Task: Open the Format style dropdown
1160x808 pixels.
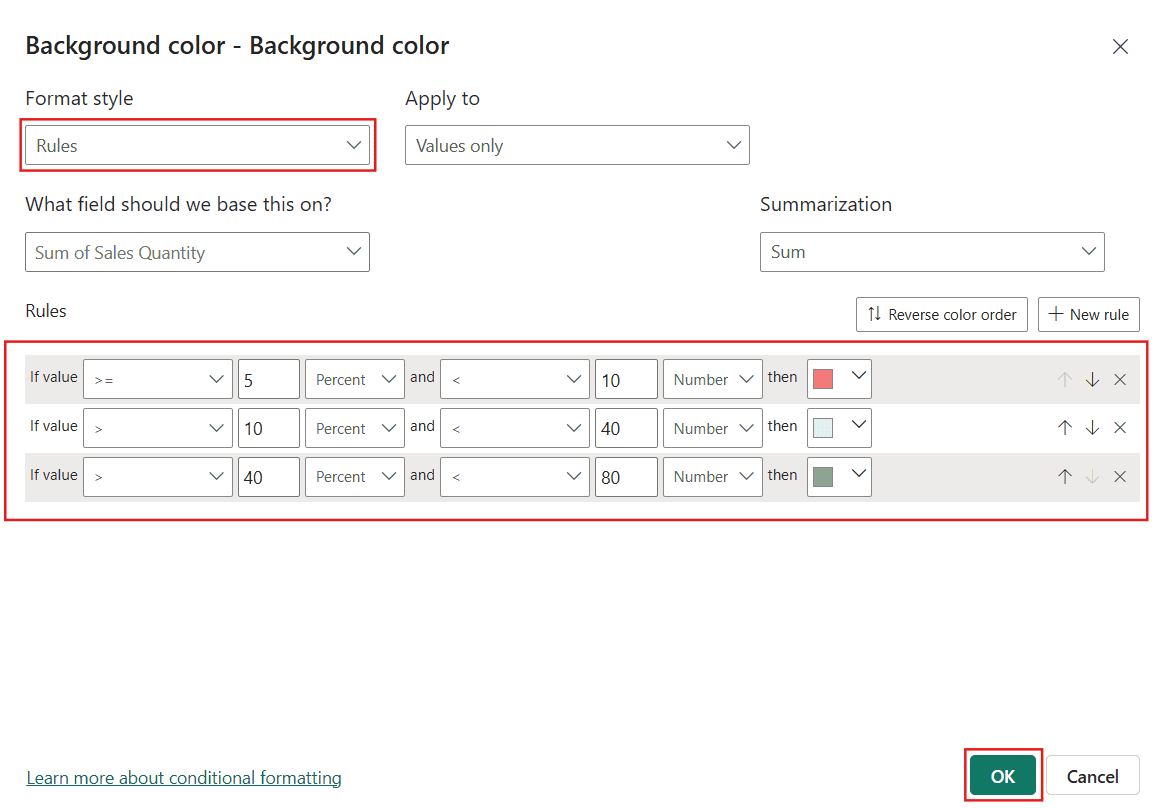Action: (198, 145)
